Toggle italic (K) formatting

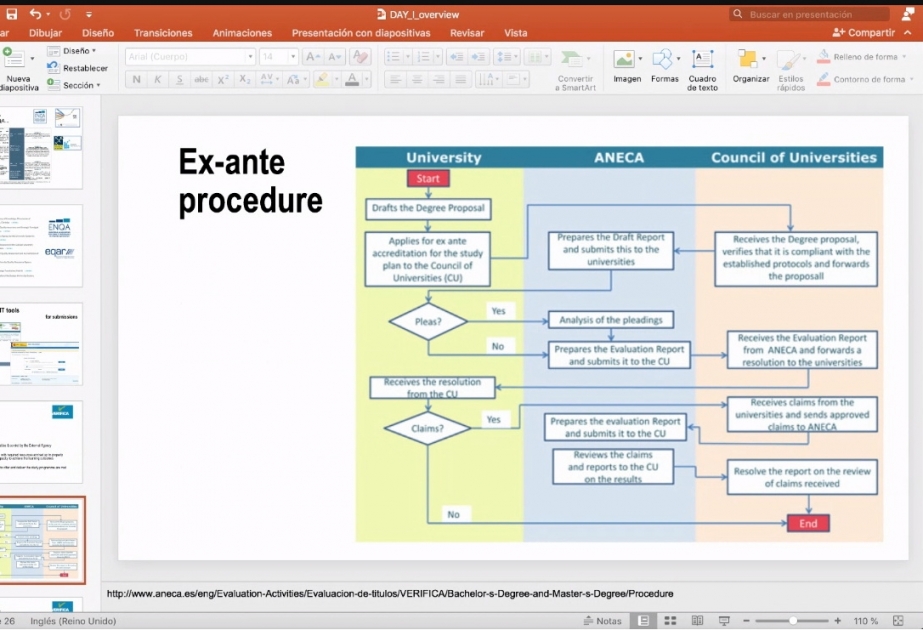[x=158, y=79]
